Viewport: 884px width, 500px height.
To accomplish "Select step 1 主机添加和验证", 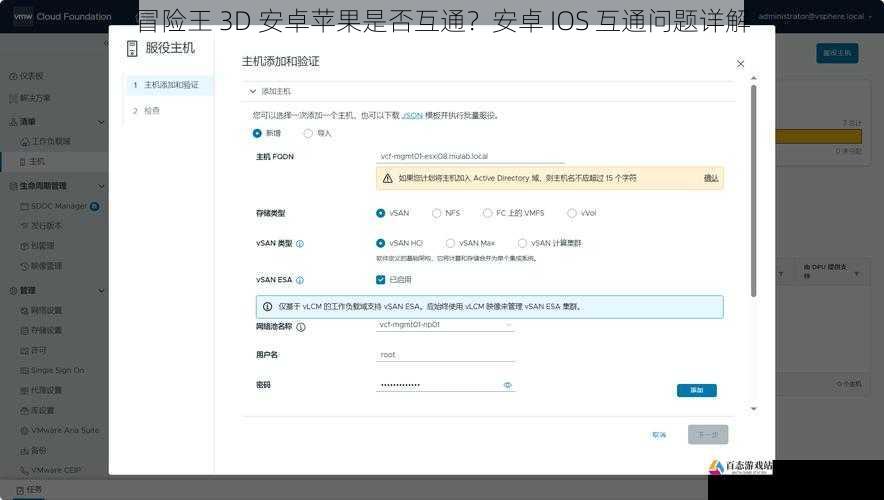I will click(169, 85).
